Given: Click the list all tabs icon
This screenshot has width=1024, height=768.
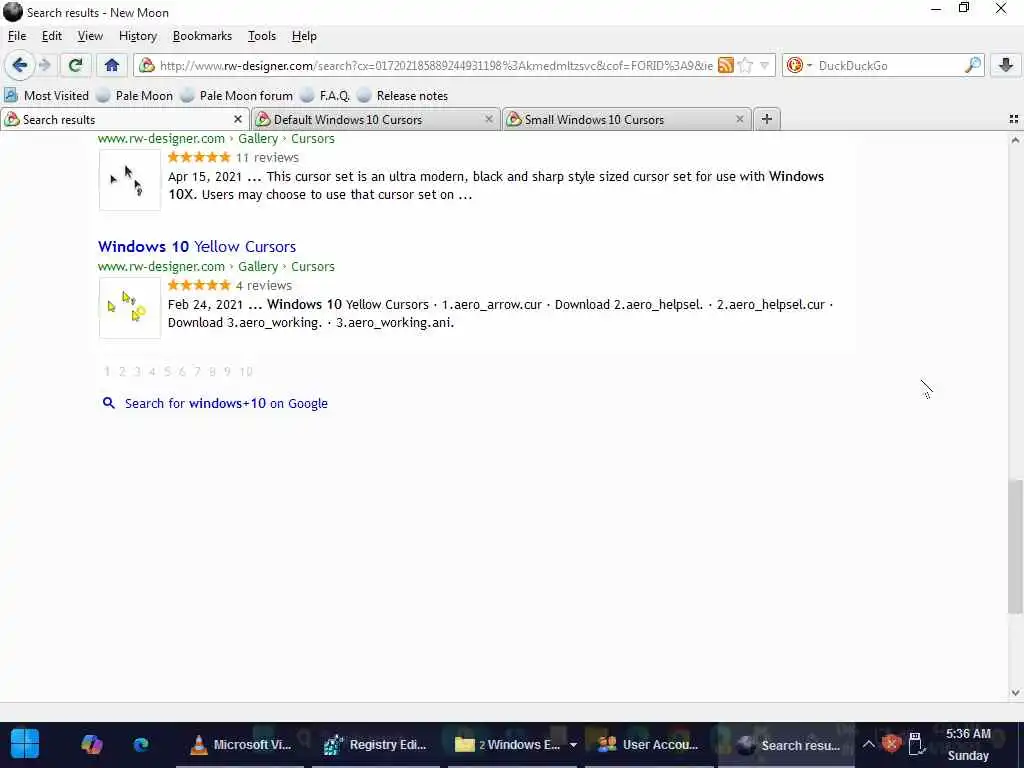Looking at the screenshot, I should coord(1014,119).
